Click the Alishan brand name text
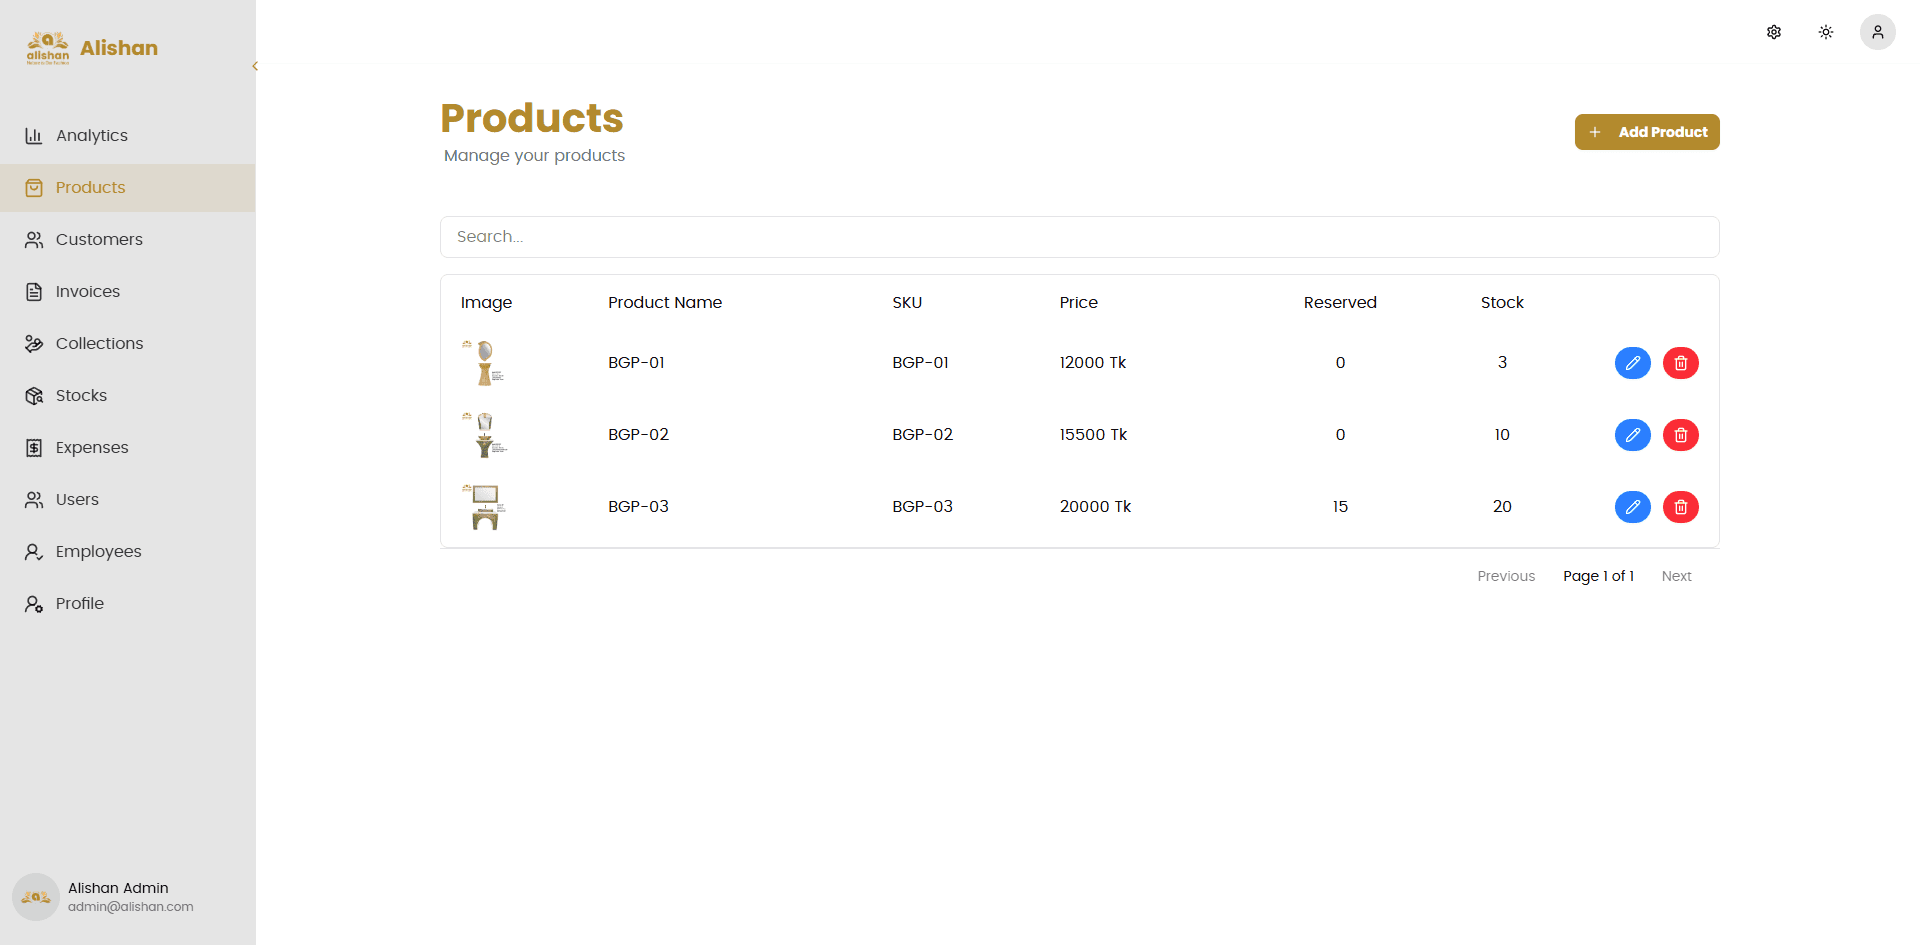 coord(119,48)
